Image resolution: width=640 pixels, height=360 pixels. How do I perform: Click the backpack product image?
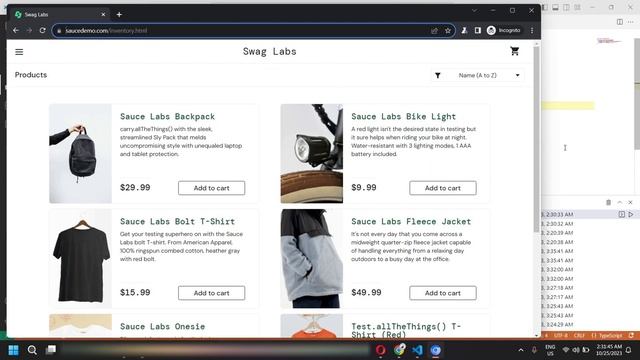(80, 153)
